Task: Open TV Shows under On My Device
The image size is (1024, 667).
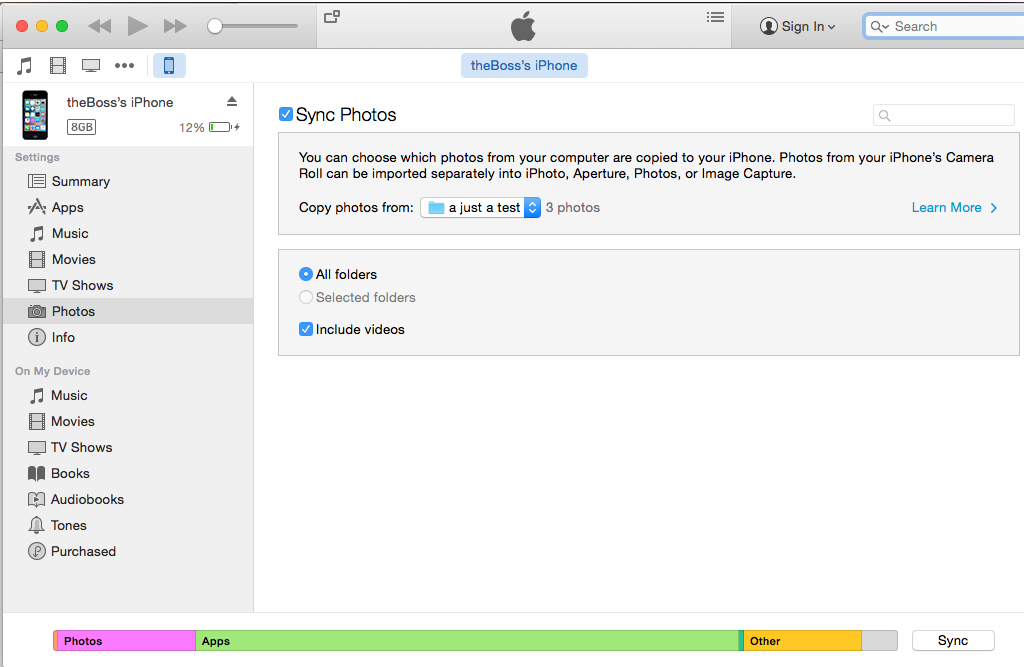Action: (x=128, y=447)
